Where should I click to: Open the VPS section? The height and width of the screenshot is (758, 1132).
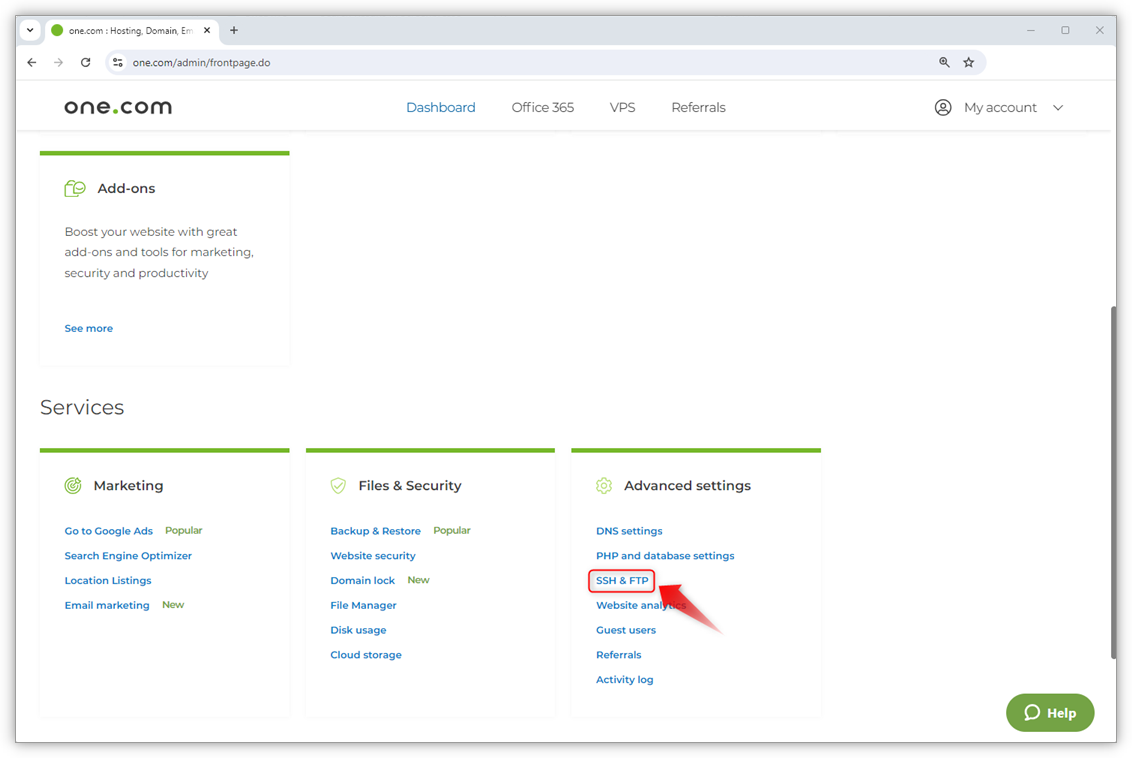coord(622,107)
